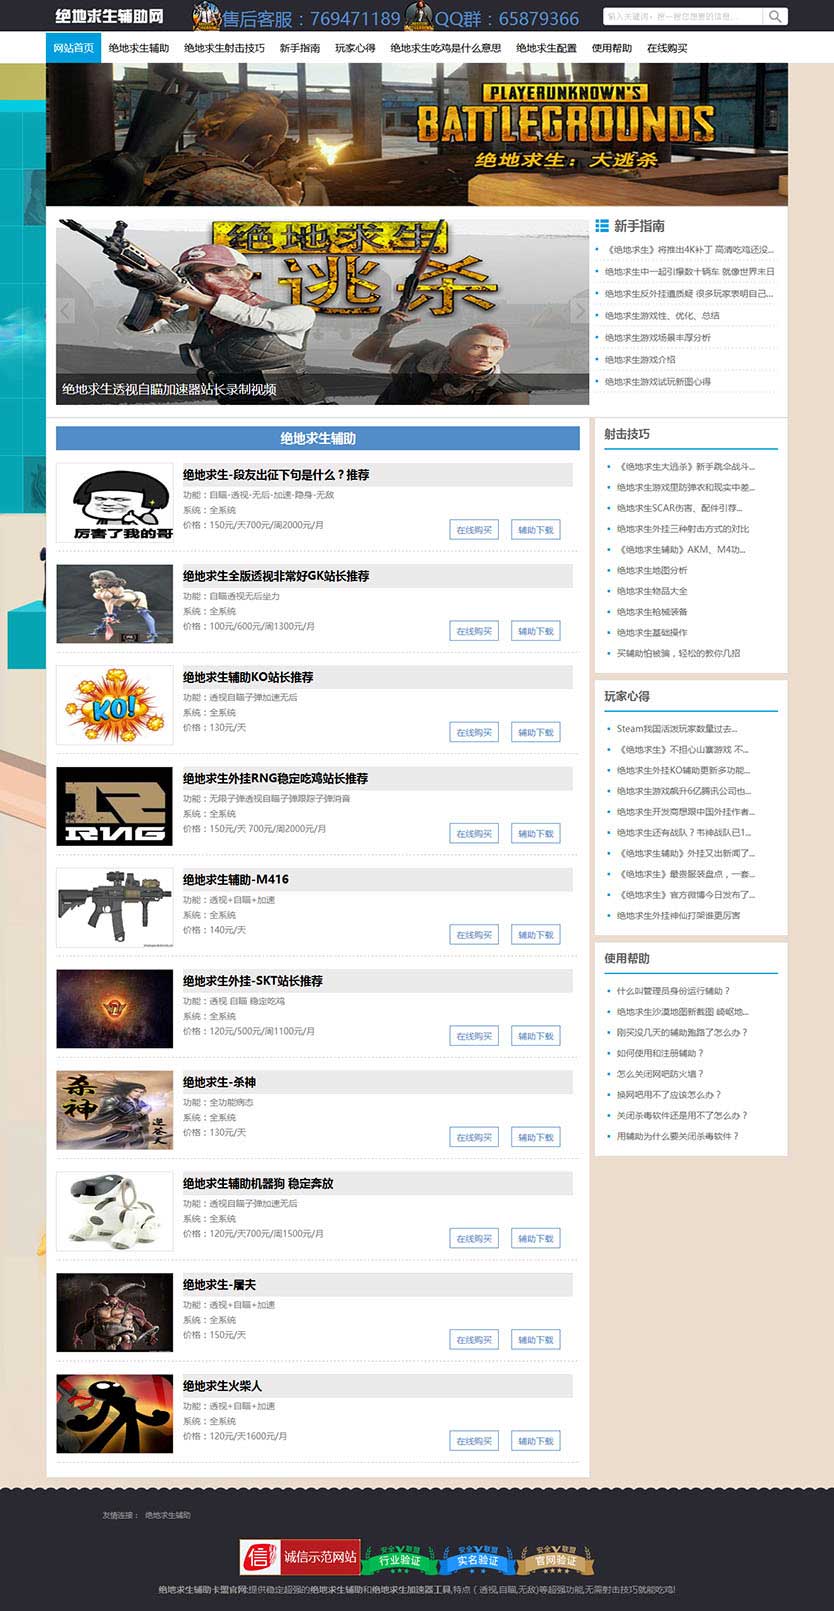Open article Steam我国活泼玩家数量过去

(677, 729)
